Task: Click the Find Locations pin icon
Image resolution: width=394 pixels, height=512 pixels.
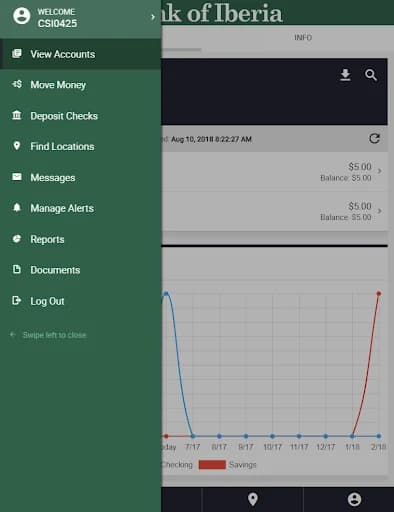Action: [x=17, y=146]
